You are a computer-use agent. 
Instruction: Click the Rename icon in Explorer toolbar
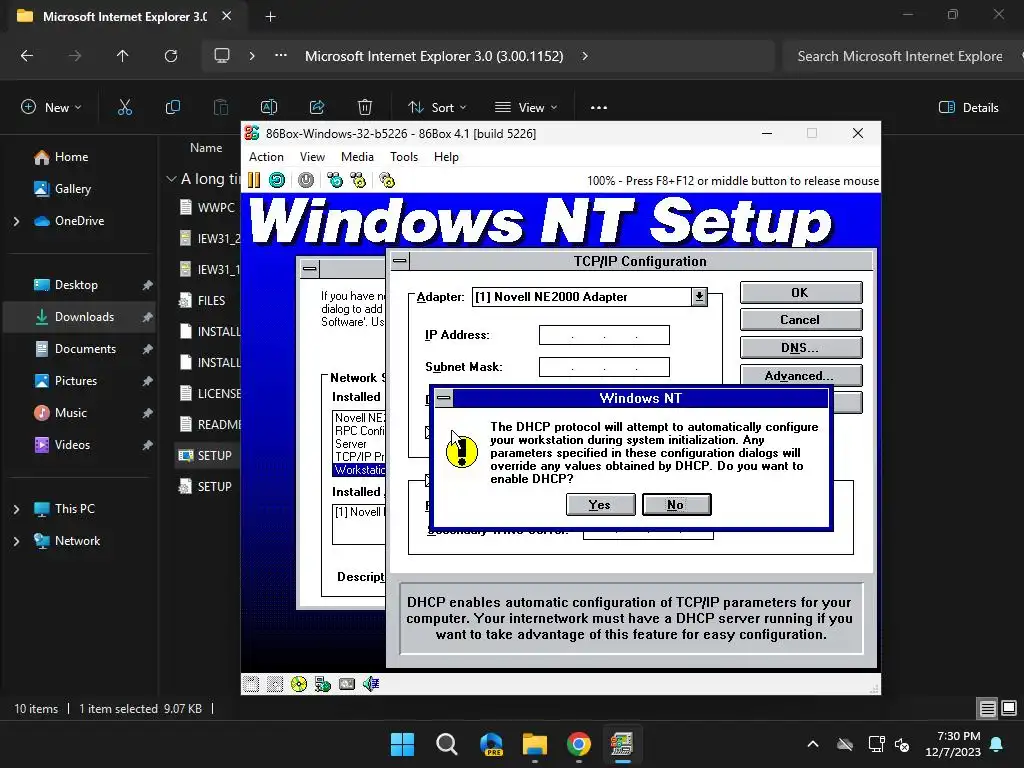(x=269, y=107)
